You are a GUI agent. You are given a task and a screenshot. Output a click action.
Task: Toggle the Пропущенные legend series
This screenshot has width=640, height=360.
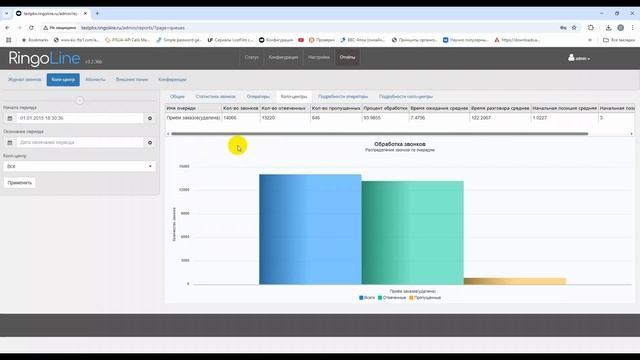(x=425, y=298)
